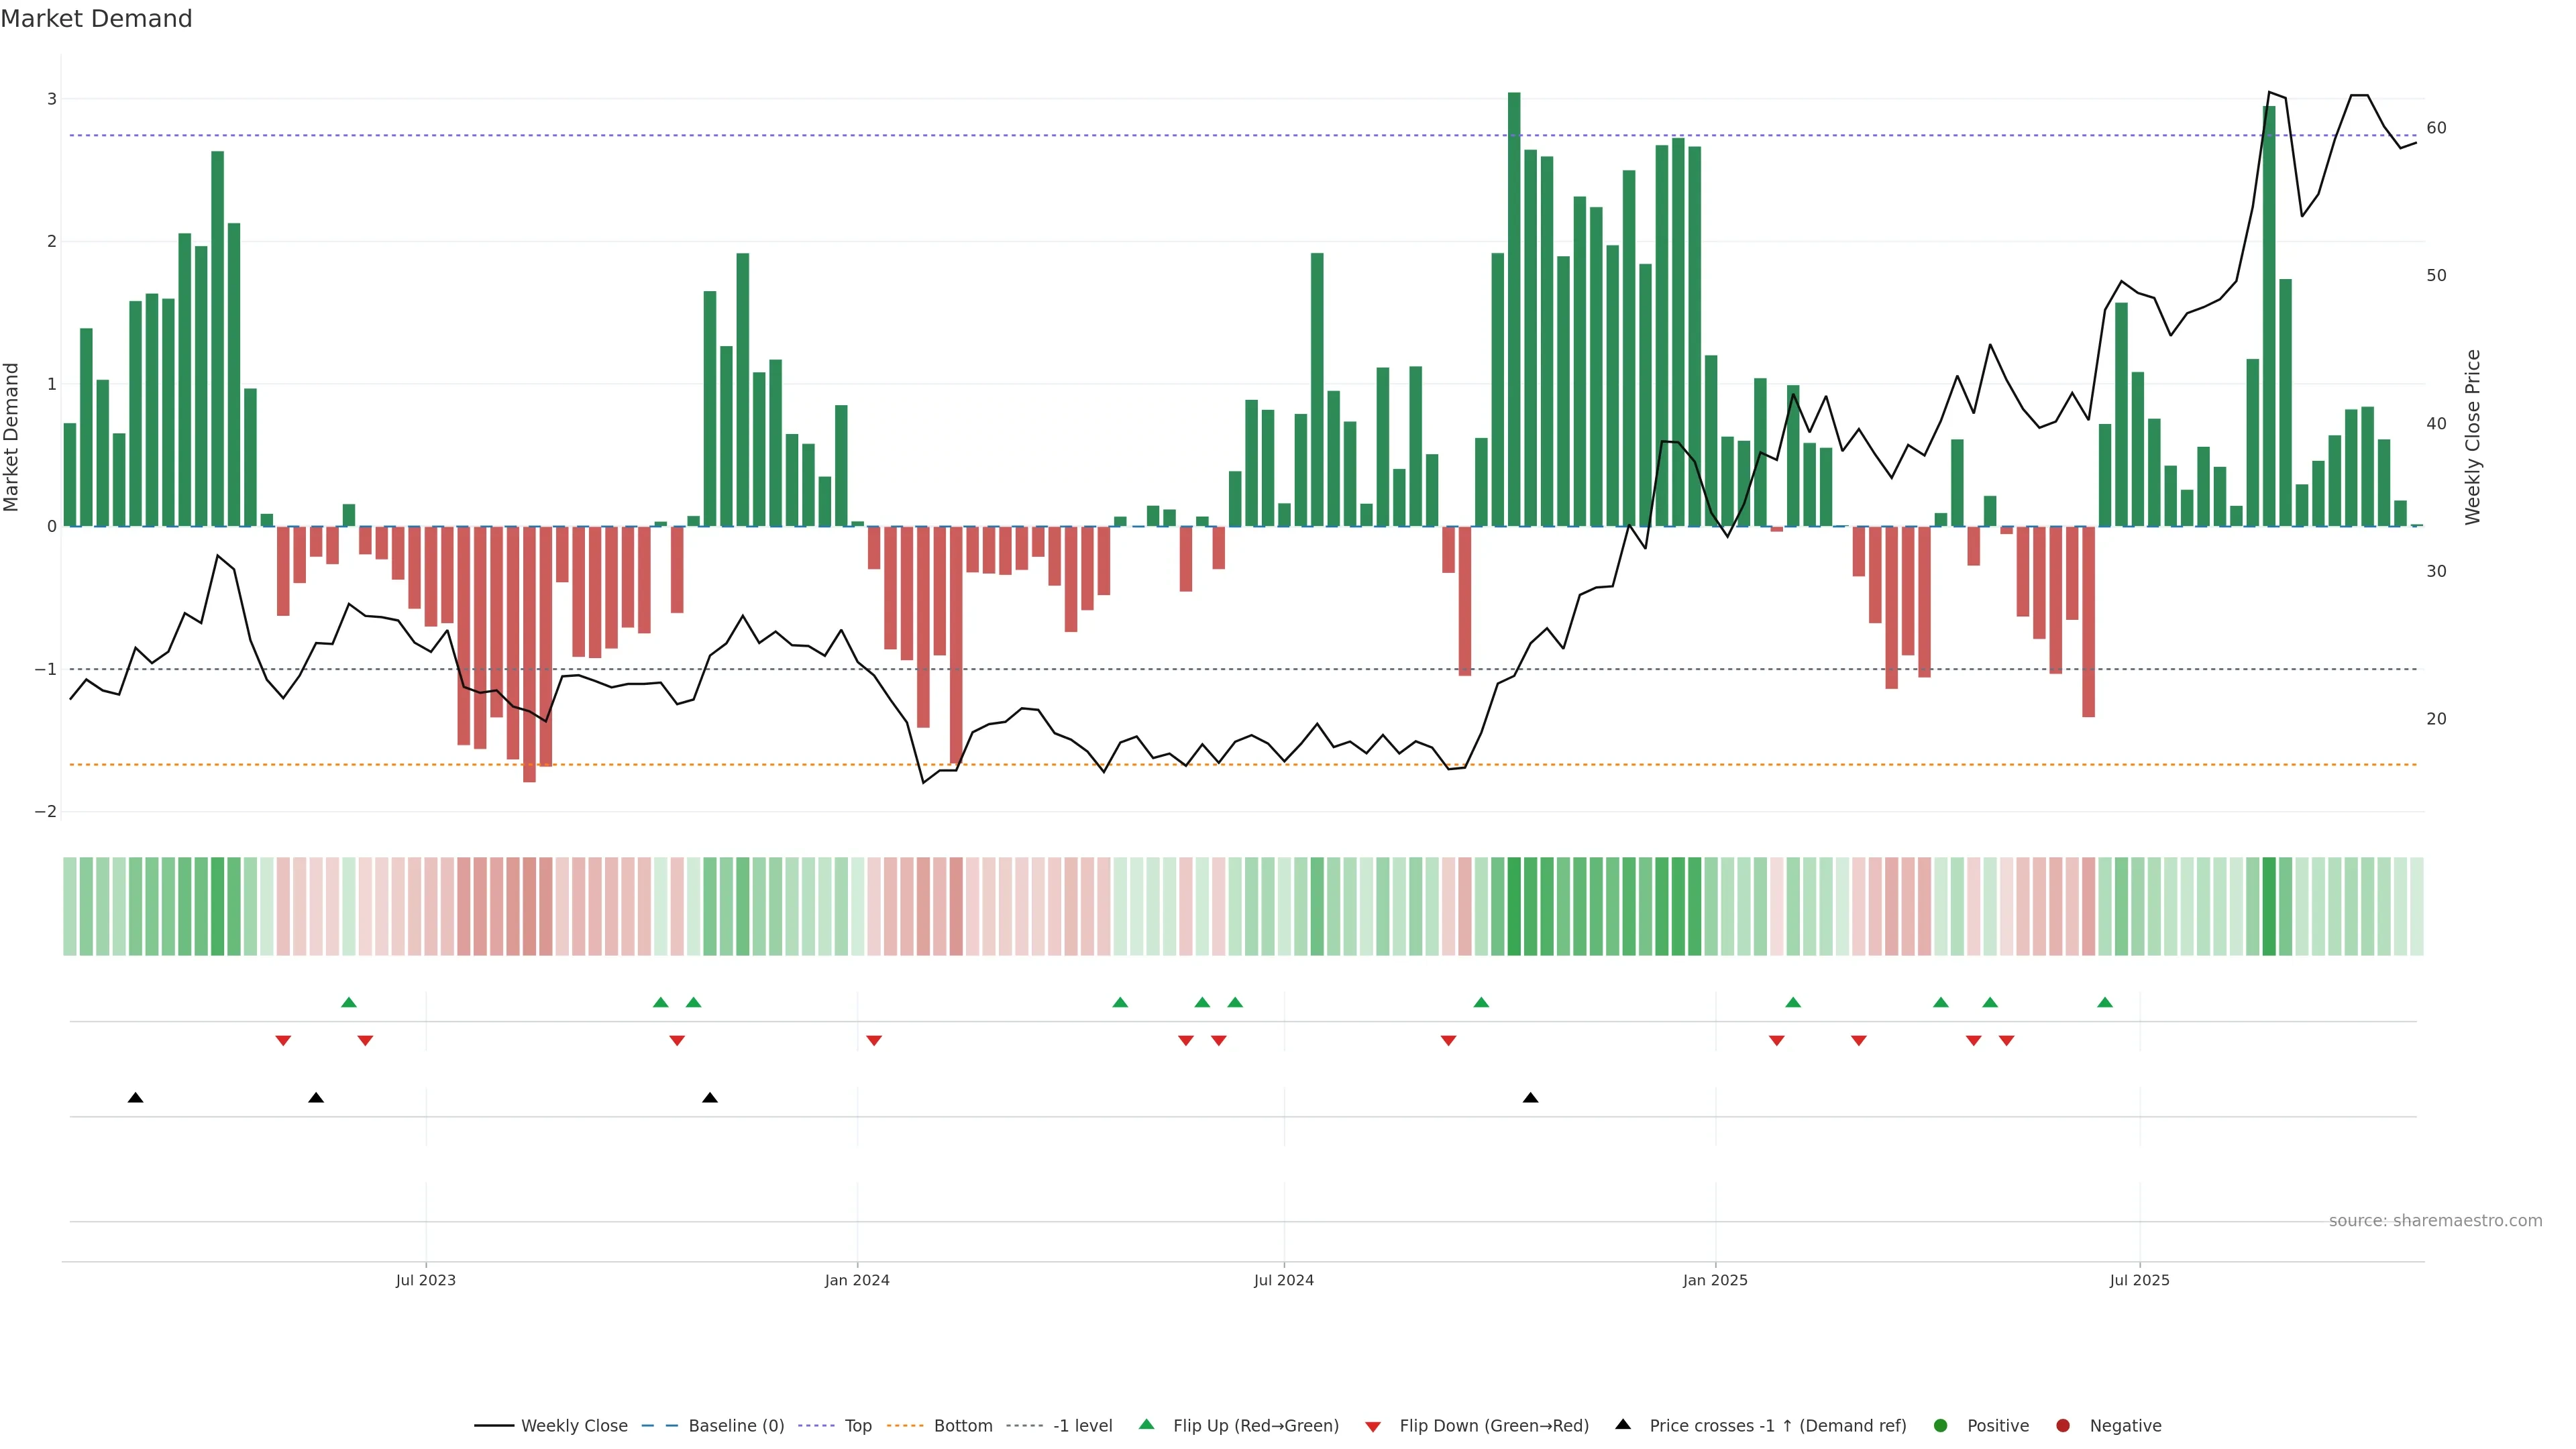Click the black triangle Price crosses legend icon
The image size is (2576, 1449).
1623,1424
